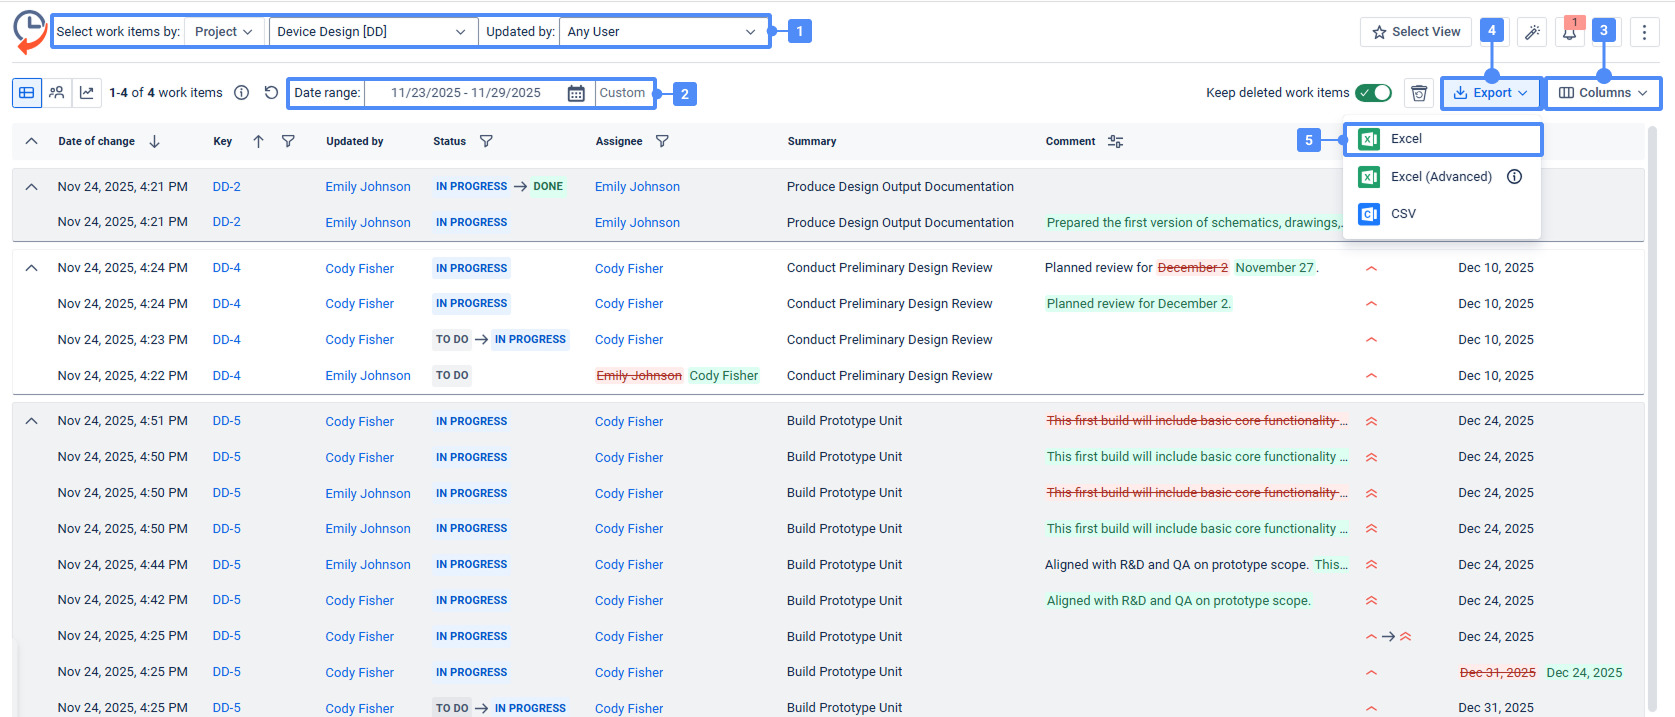Click 'Nov 24, 2025, 4:44 PM' date cell
The width and height of the screenshot is (1675, 717).
coord(123,565)
